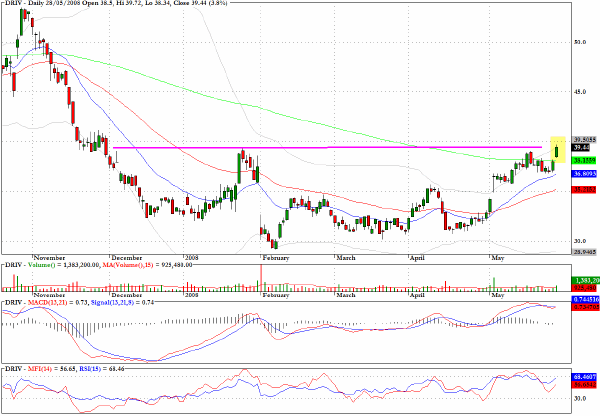Click the DRIV MFI(14) RSI(15) panel title
The width and height of the screenshot is (600, 416).
coord(64,369)
